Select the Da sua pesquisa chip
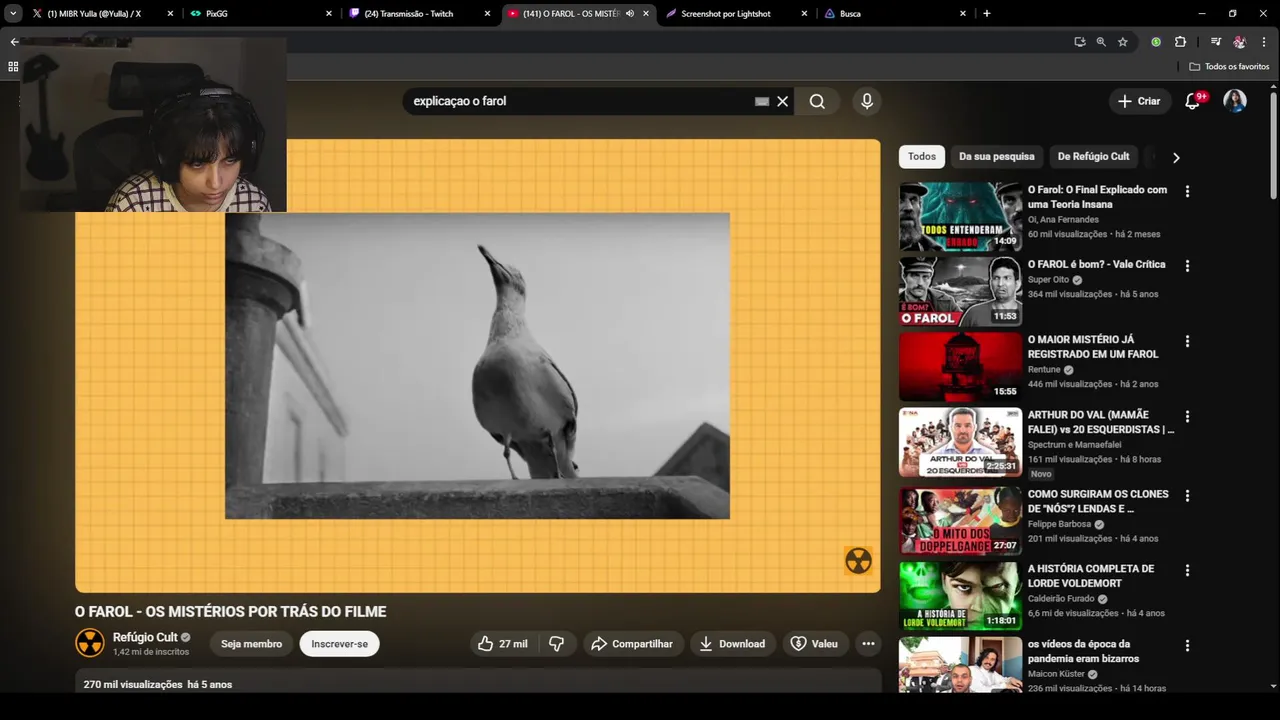Screen dimensions: 1280x720 click(x=997, y=157)
